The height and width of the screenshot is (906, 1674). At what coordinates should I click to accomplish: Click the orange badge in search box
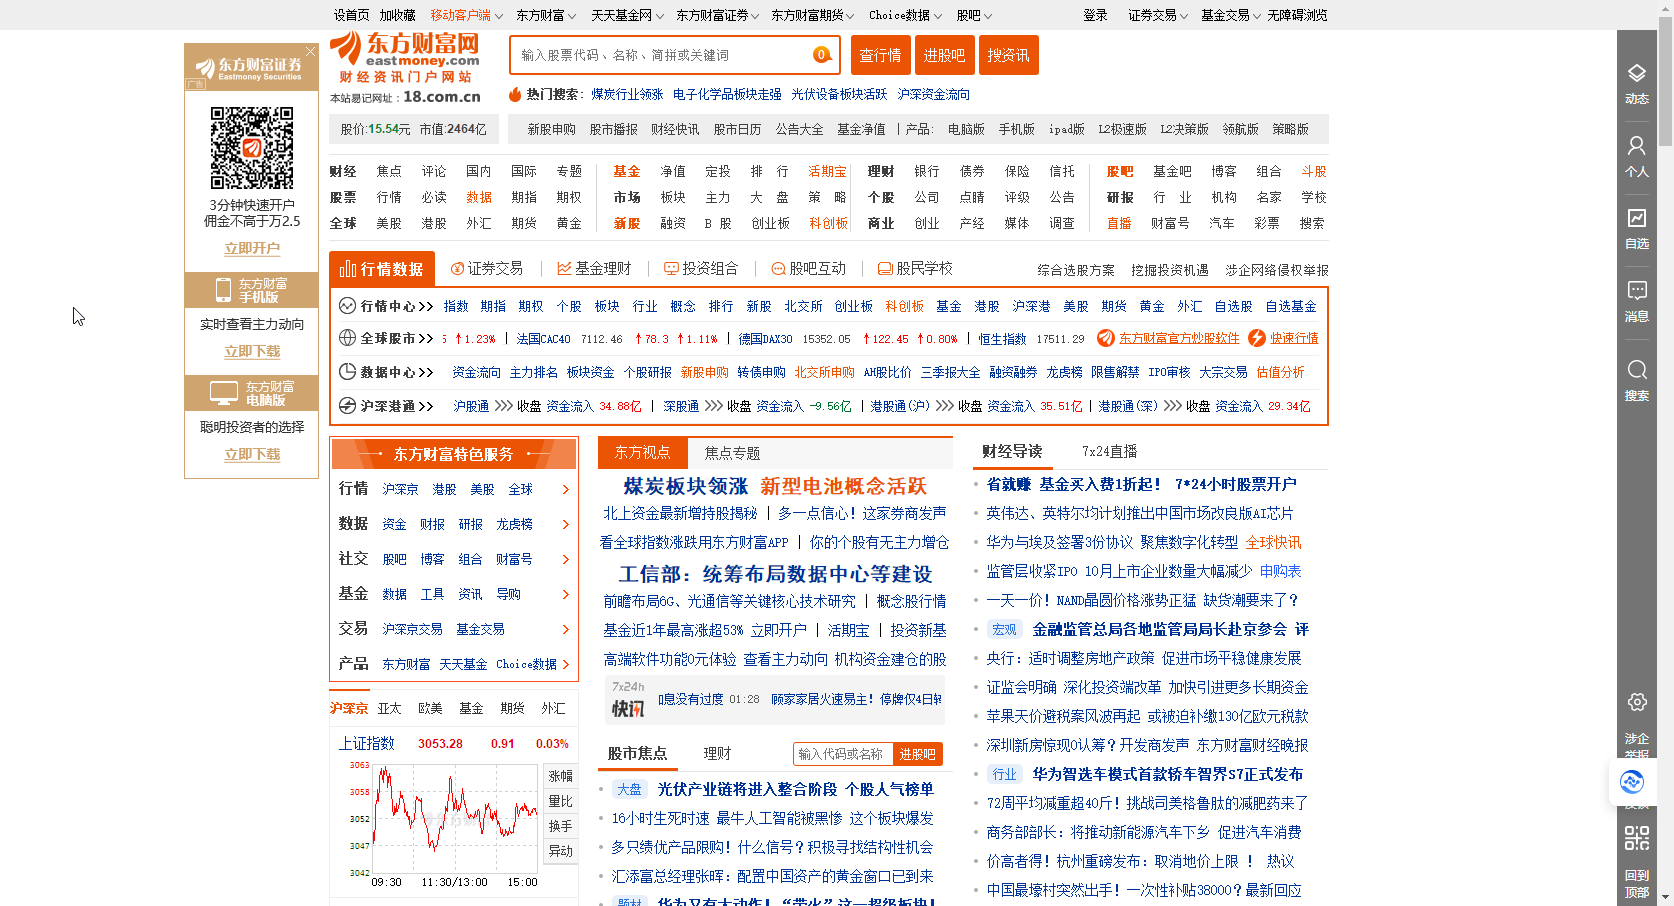821,55
